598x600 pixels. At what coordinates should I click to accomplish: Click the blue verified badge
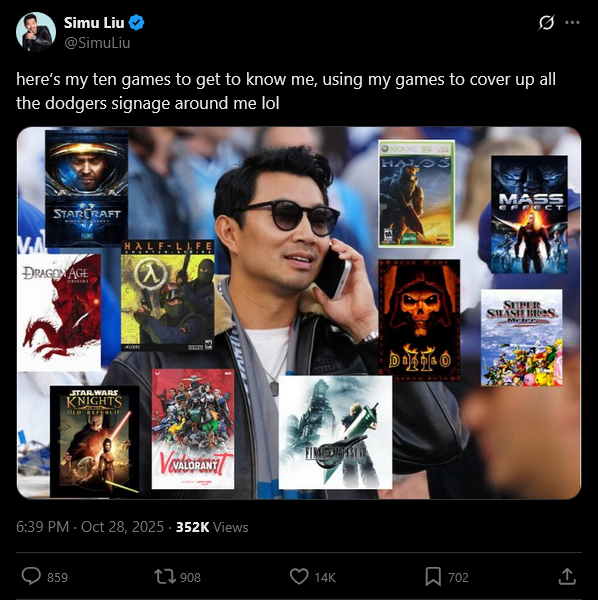pos(136,23)
